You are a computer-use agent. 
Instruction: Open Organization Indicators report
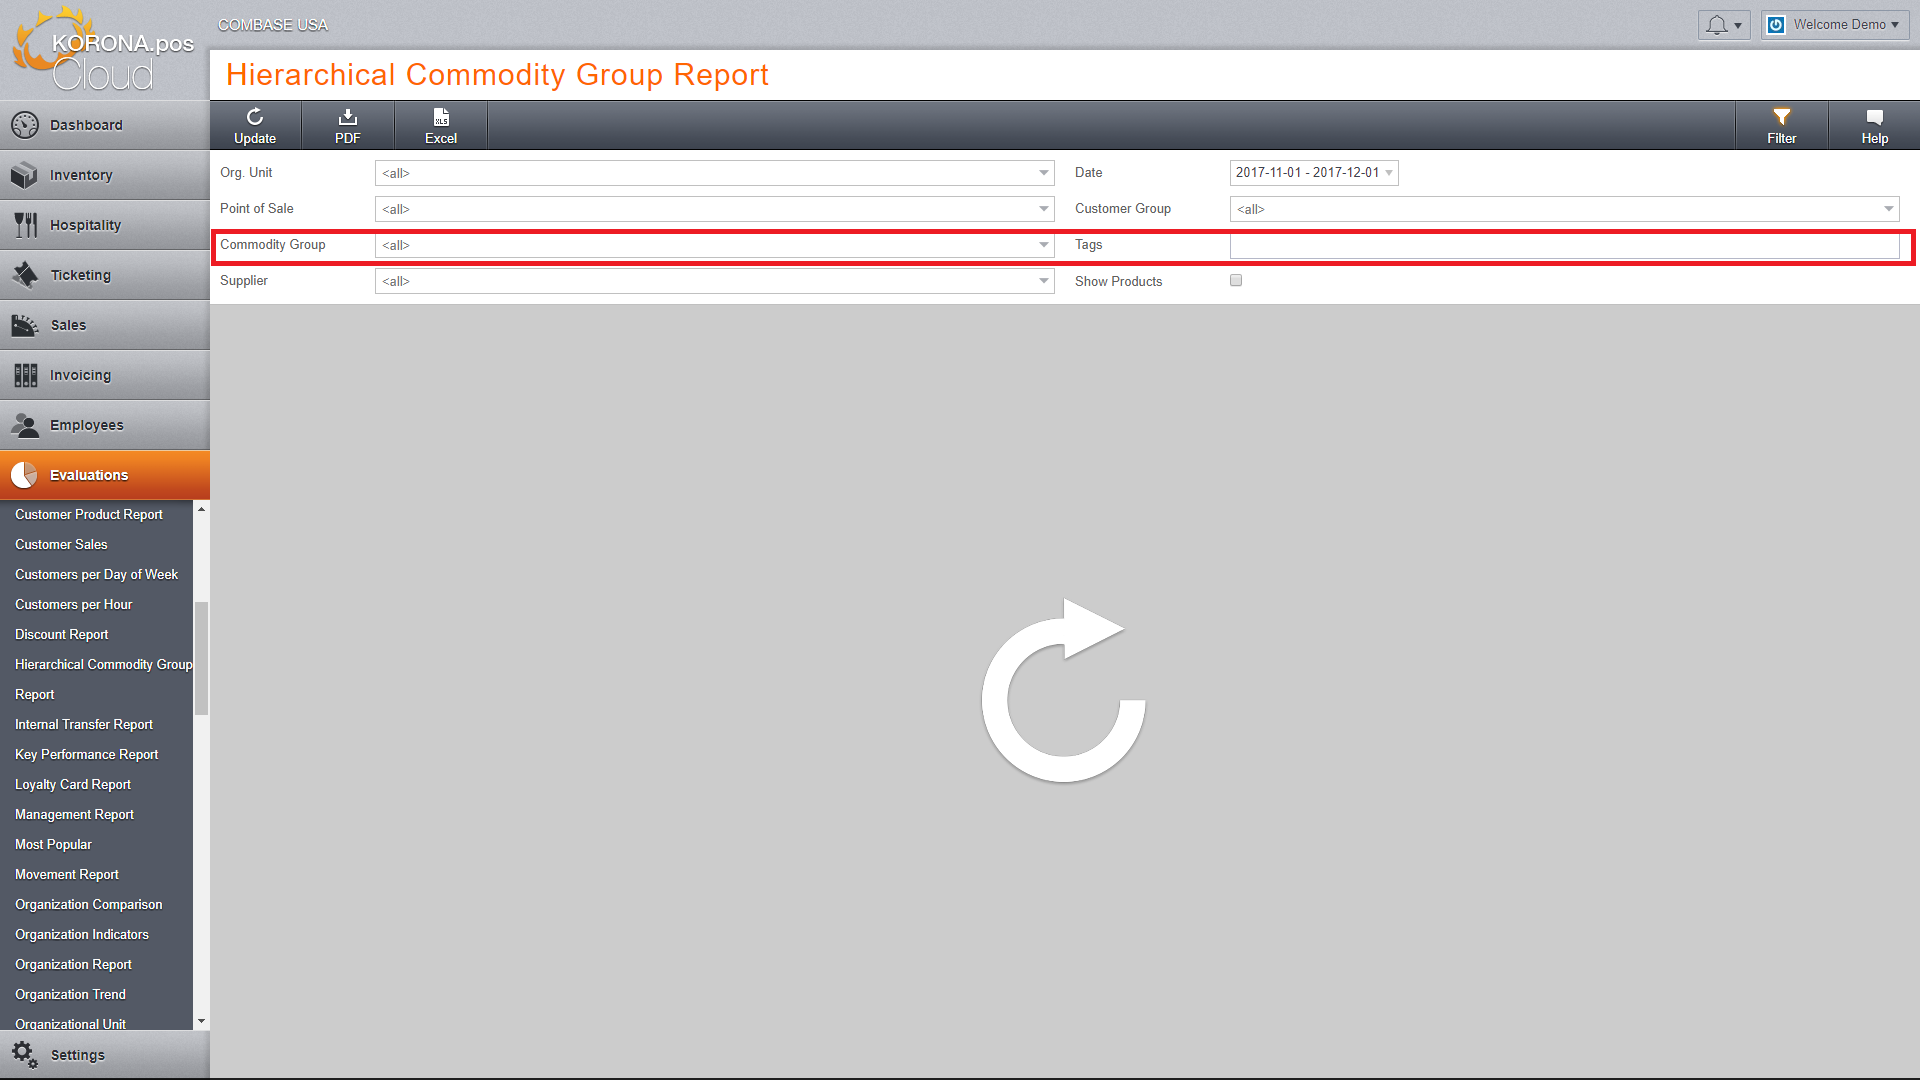pos(82,934)
